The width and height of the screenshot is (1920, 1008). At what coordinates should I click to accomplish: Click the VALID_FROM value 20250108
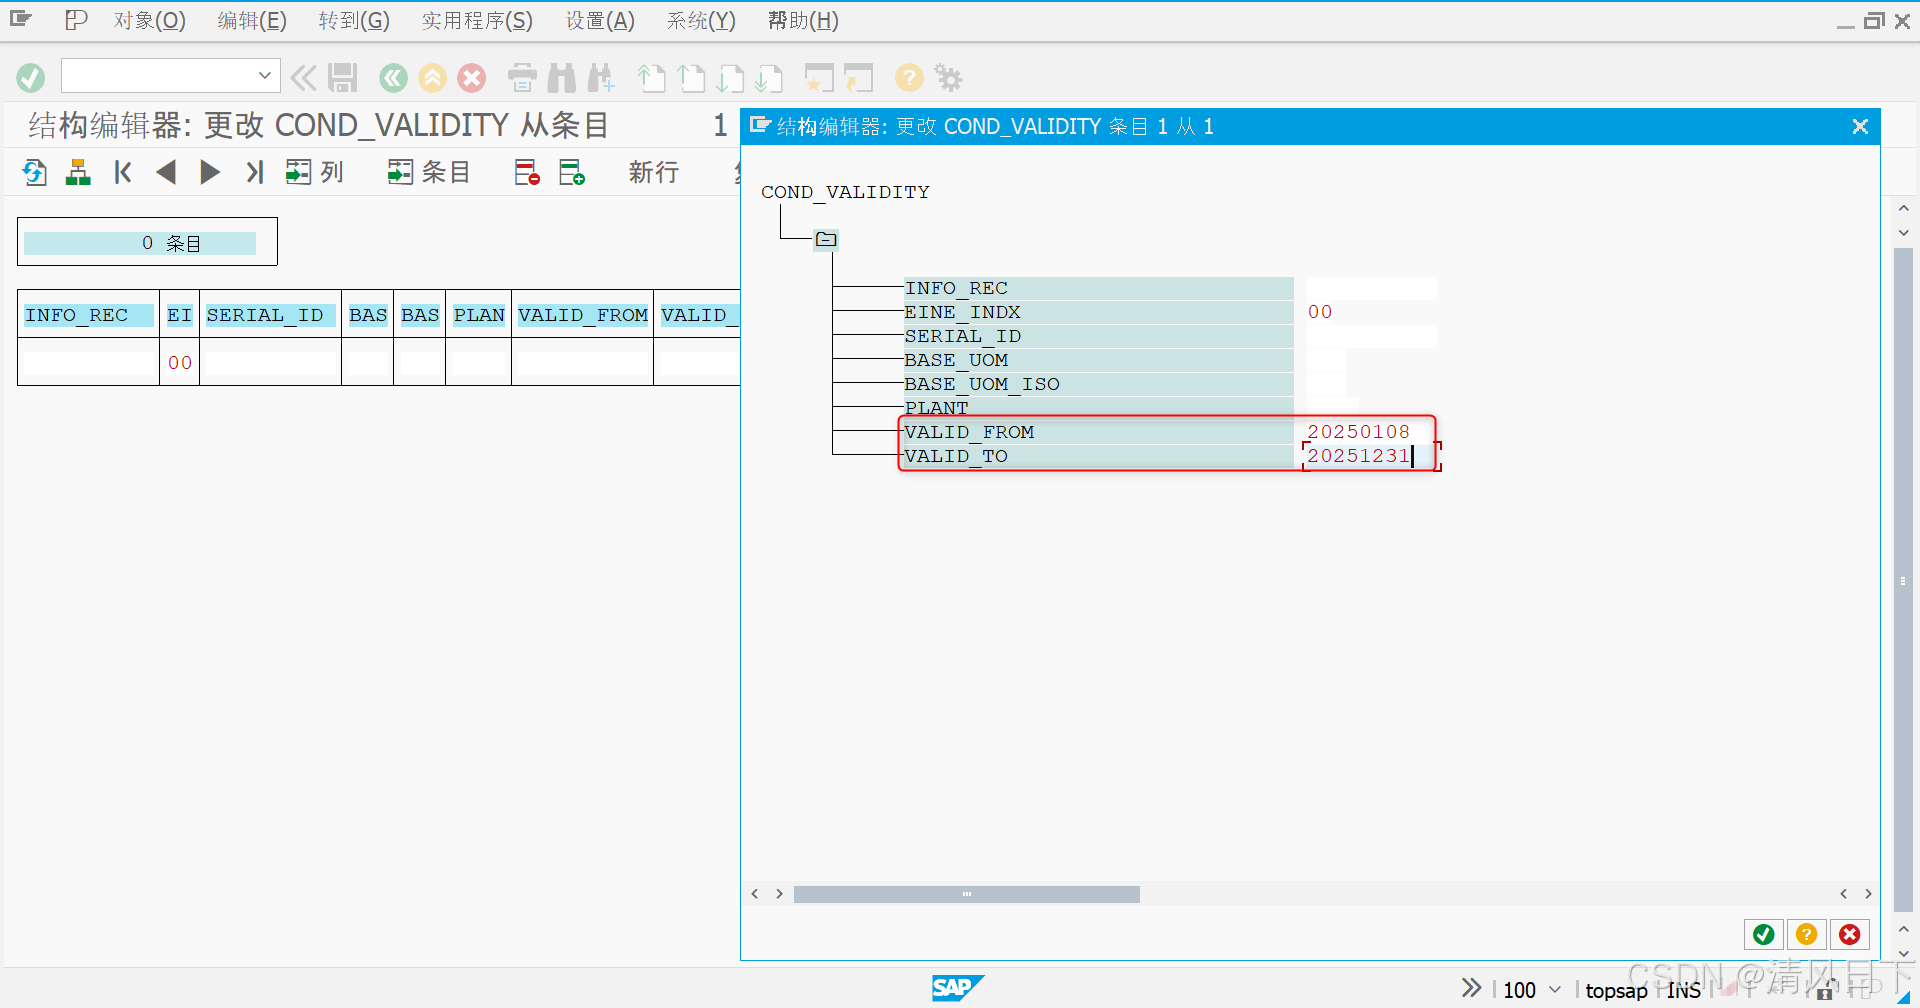pos(1358,432)
